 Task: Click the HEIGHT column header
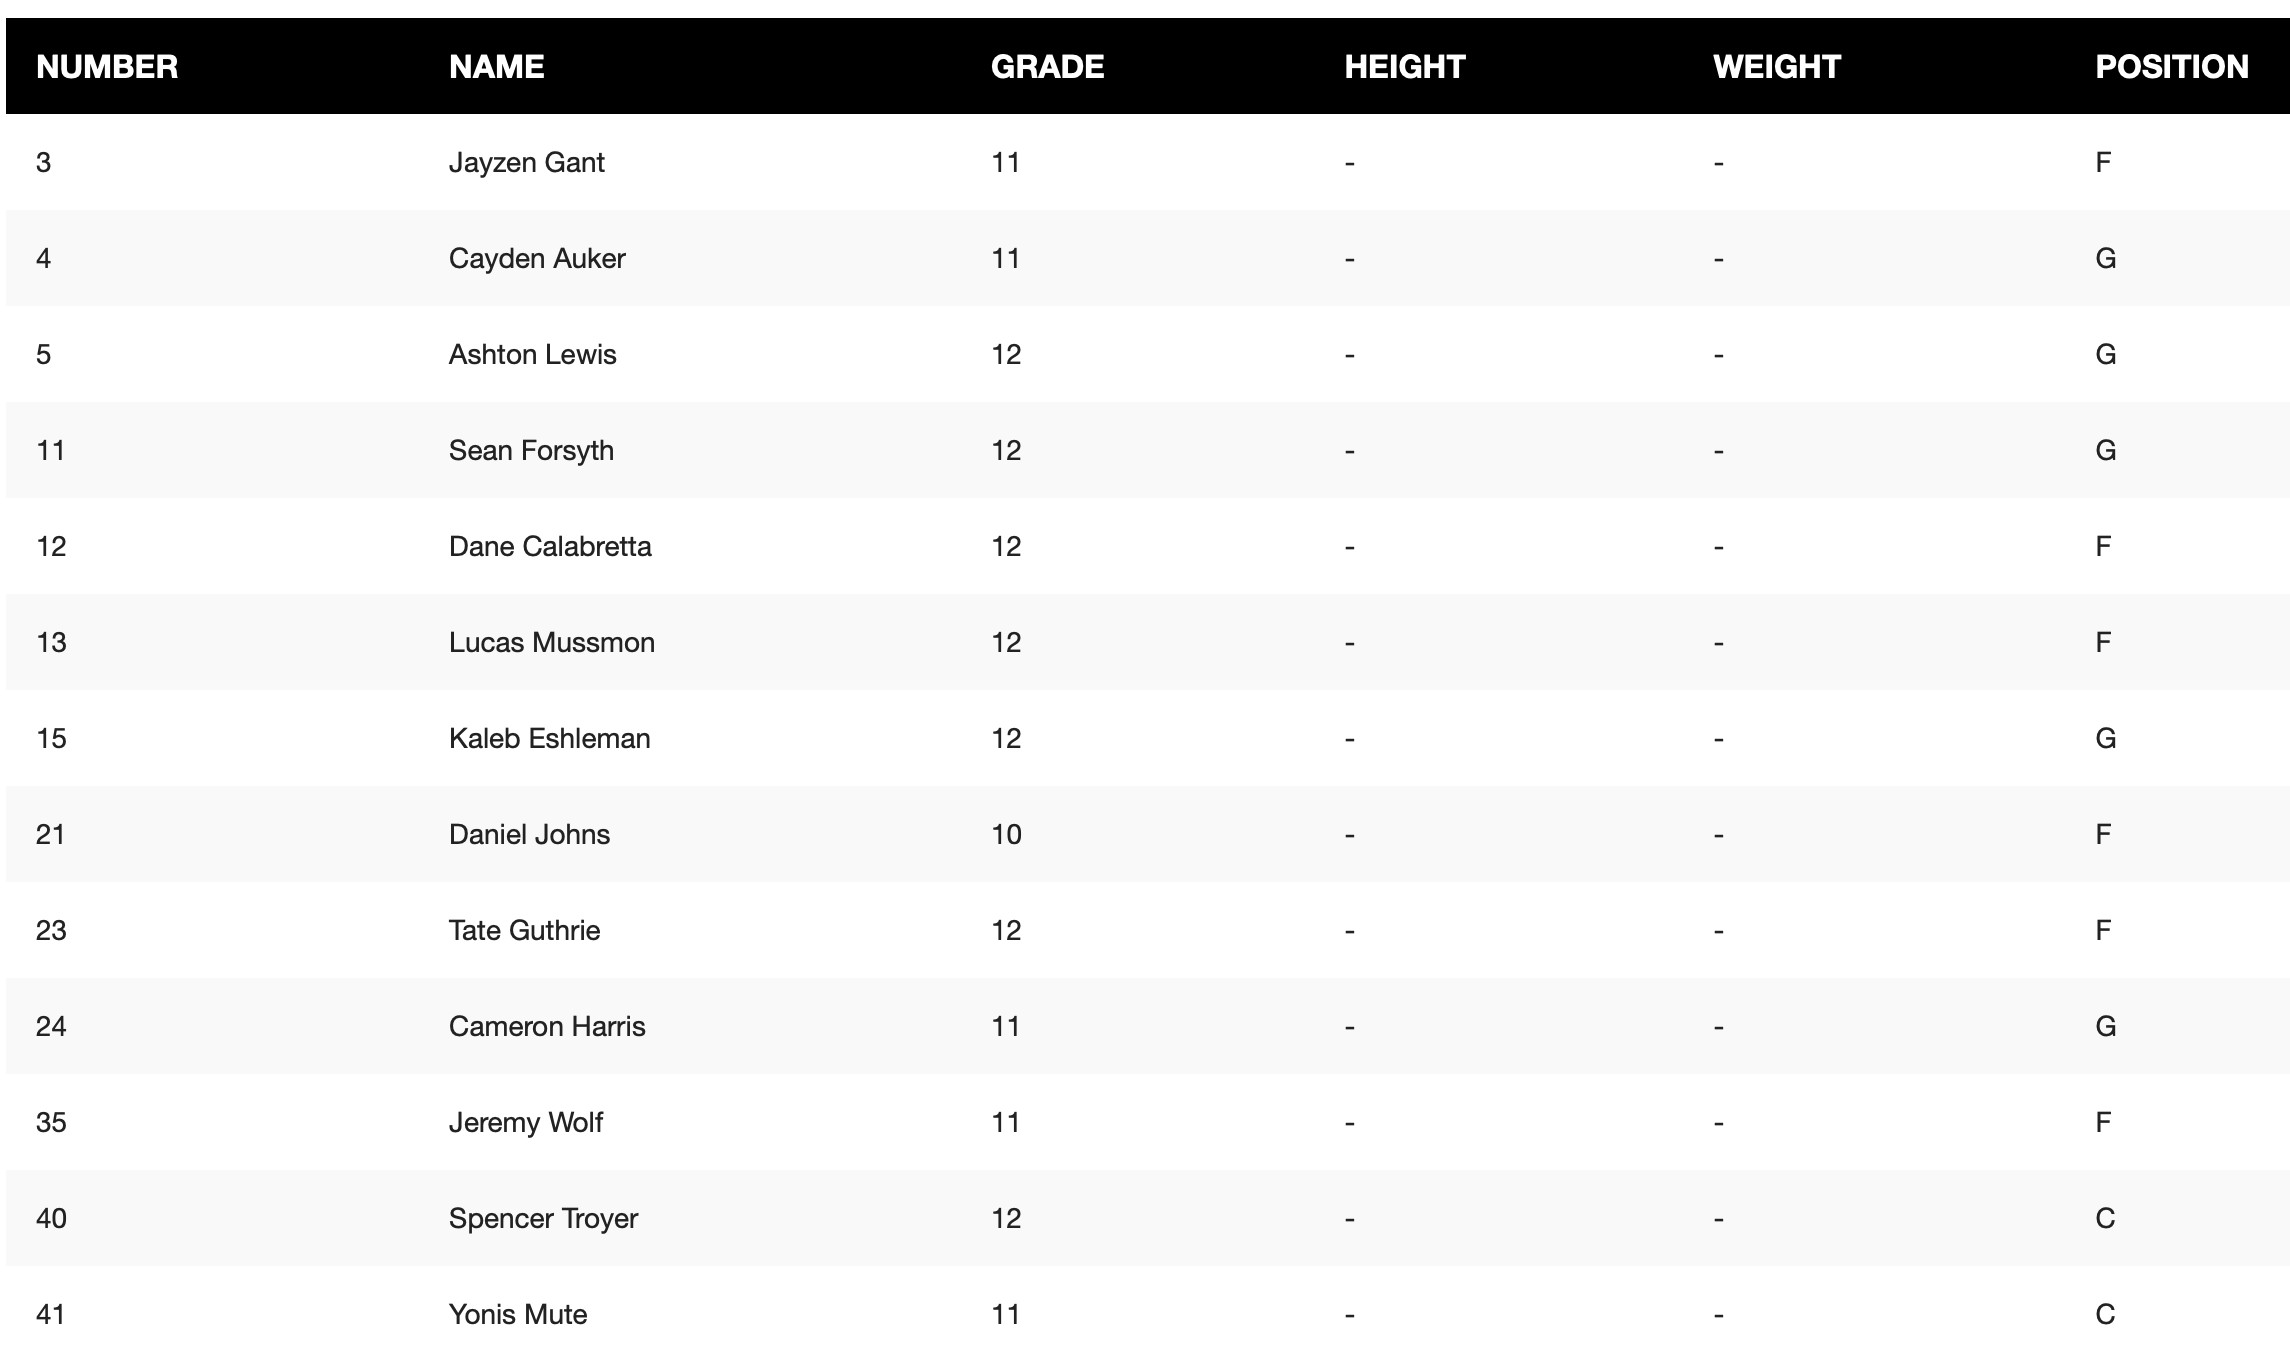point(1404,67)
